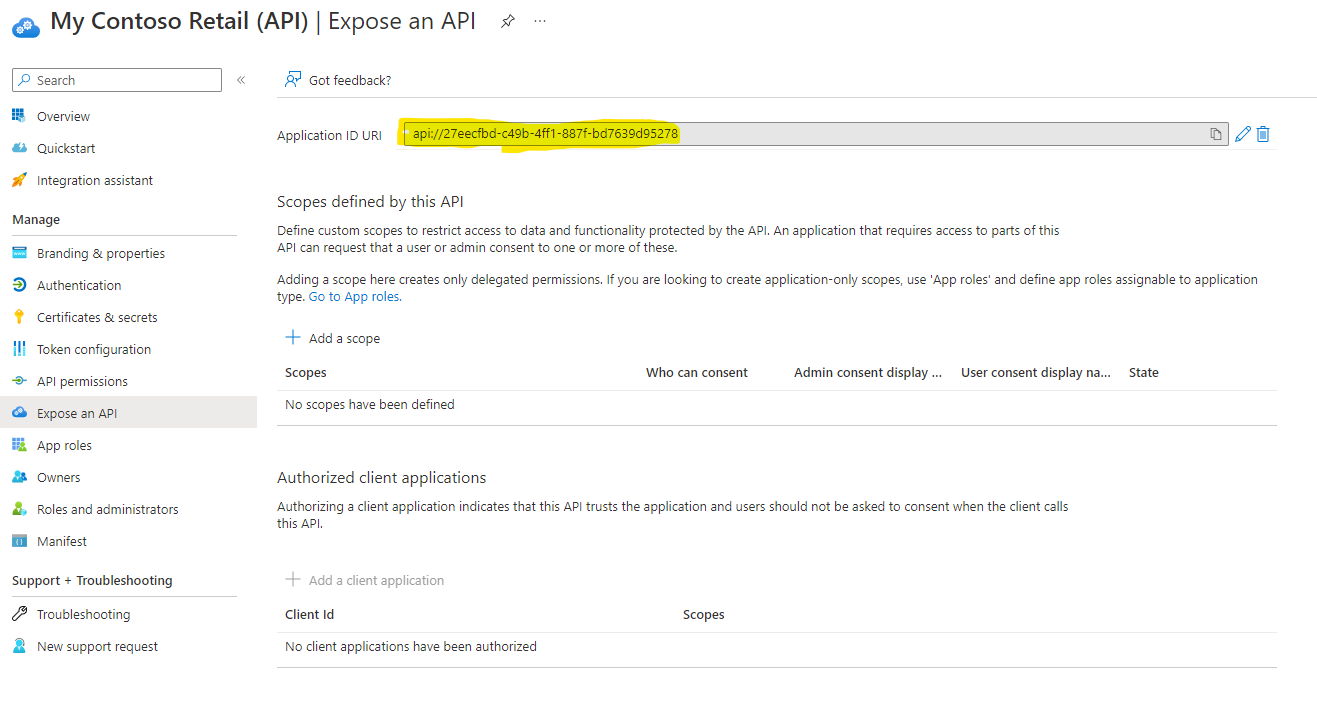The height and width of the screenshot is (723, 1317).
Task: Copy the Application ID URI to clipboard
Action: pos(1216,134)
